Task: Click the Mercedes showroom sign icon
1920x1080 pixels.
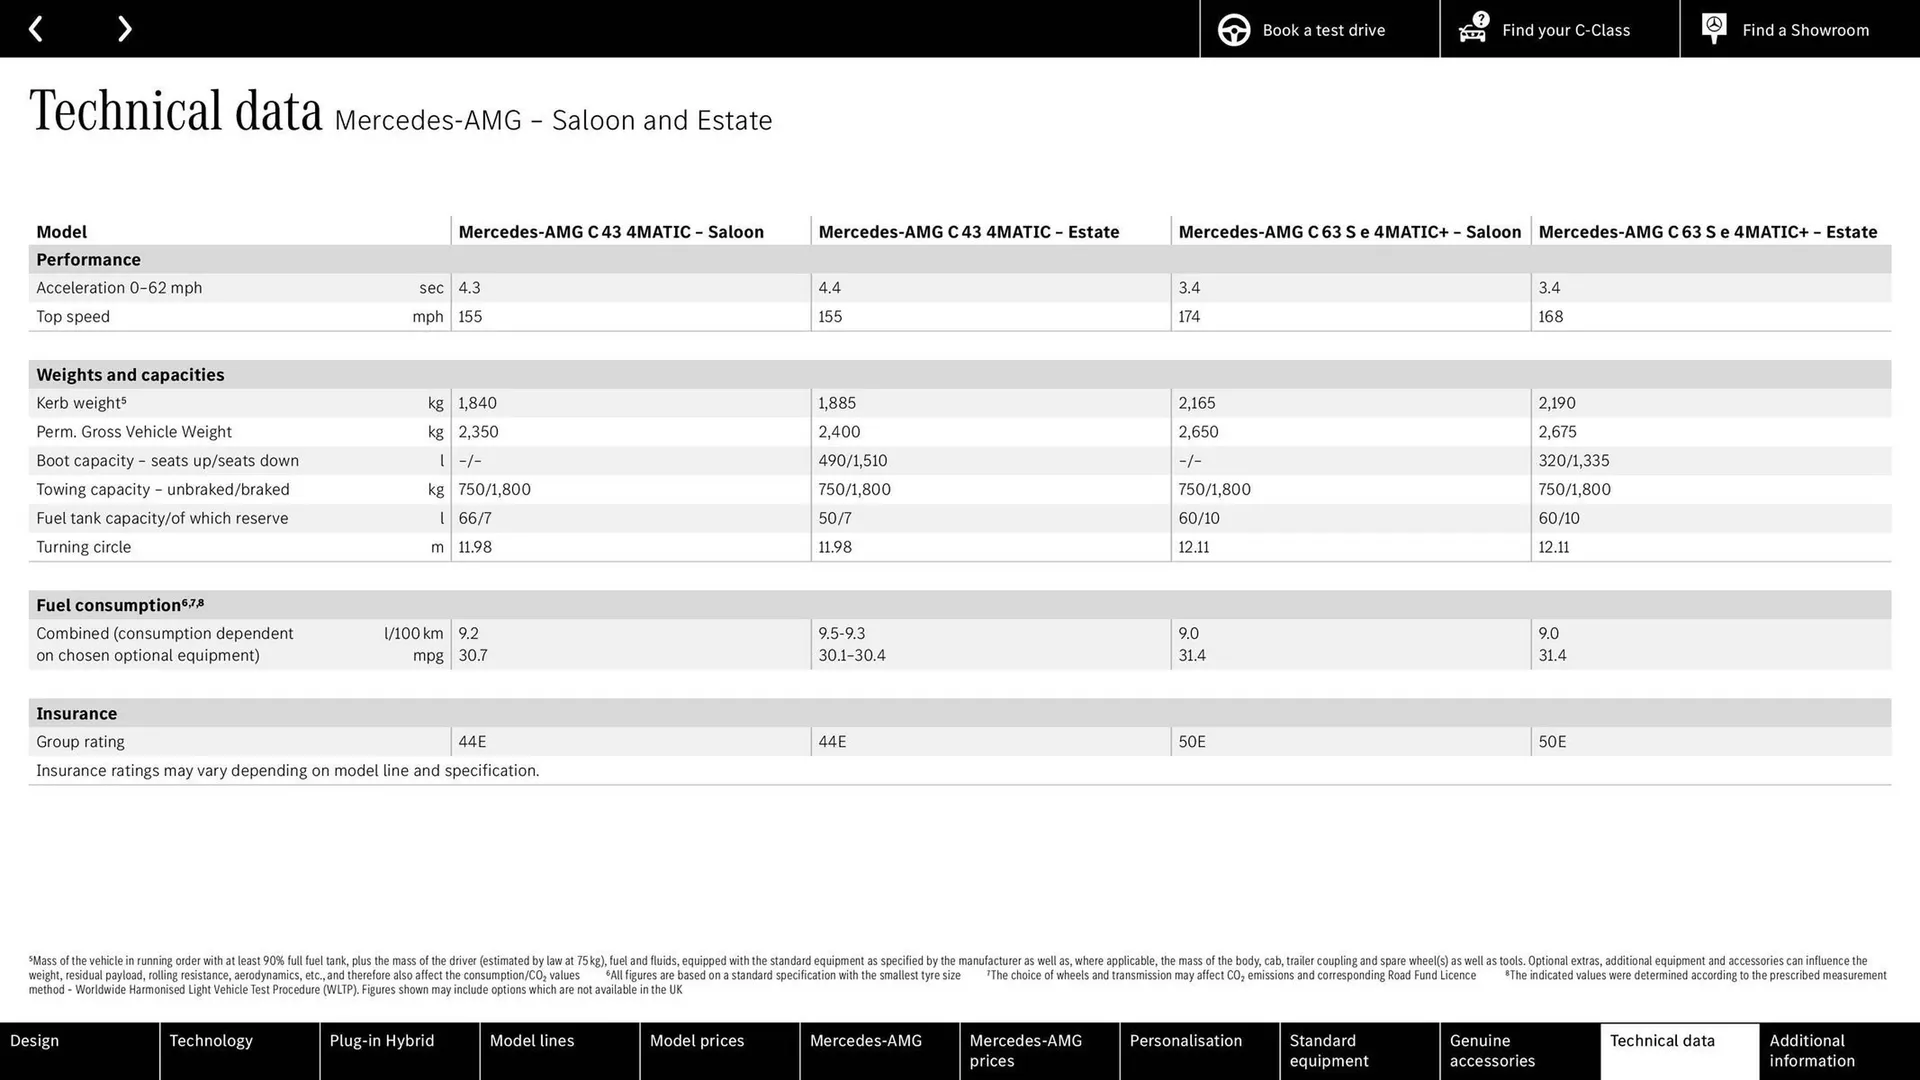Action: [x=1713, y=28]
